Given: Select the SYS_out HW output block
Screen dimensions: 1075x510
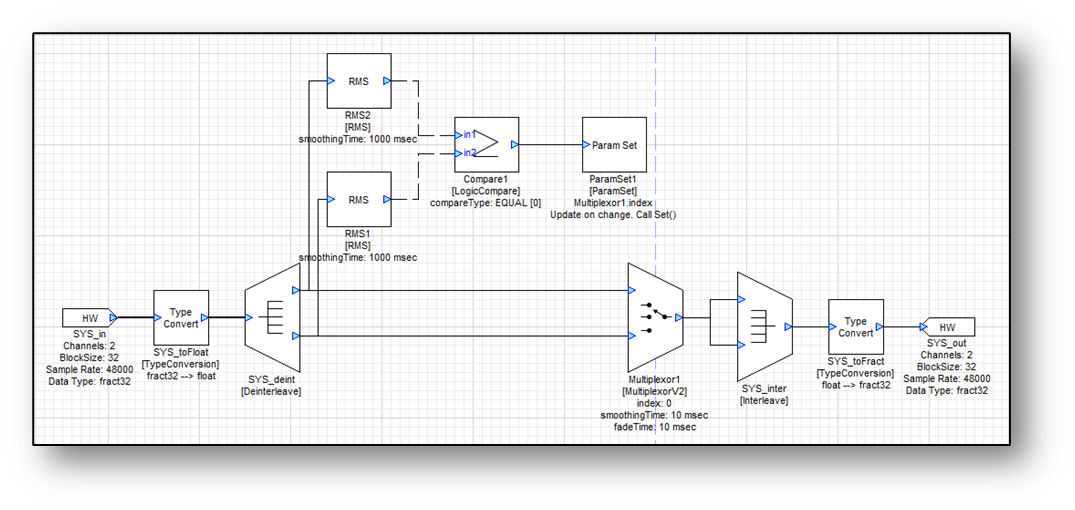Looking at the screenshot, I should [x=946, y=327].
